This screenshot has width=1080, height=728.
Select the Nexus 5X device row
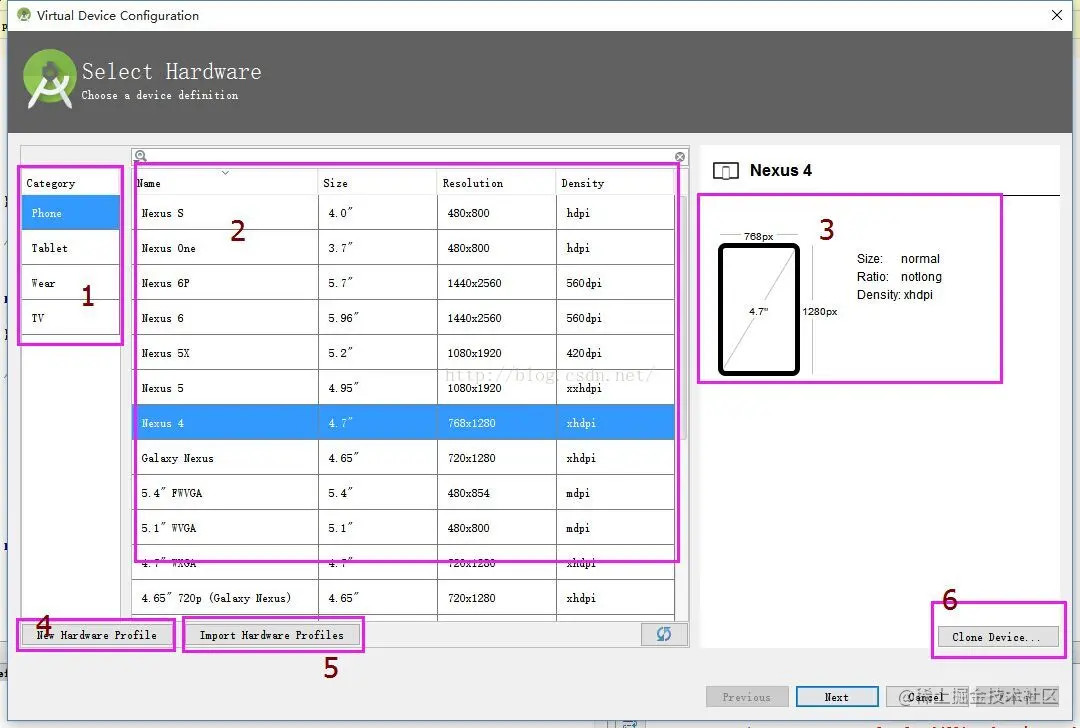click(x=403, y=353)
